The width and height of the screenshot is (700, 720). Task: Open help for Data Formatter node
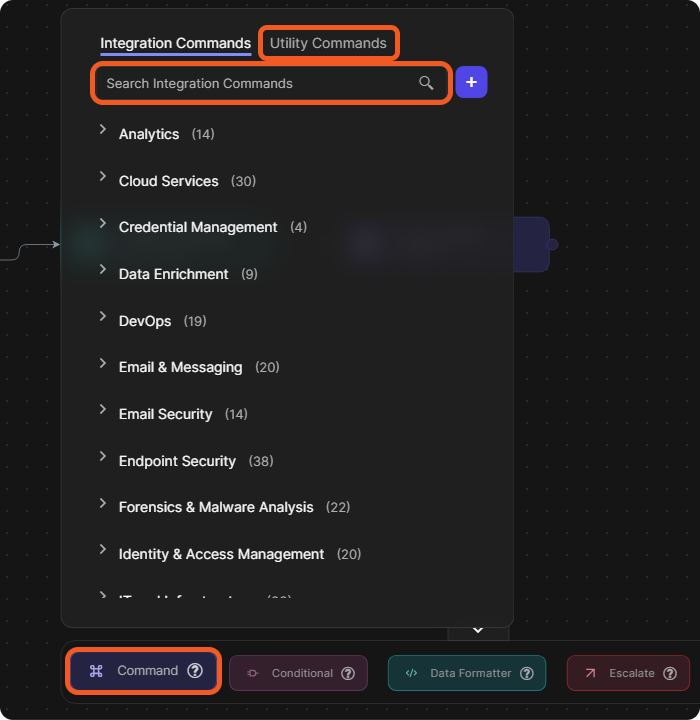(526, 673)
